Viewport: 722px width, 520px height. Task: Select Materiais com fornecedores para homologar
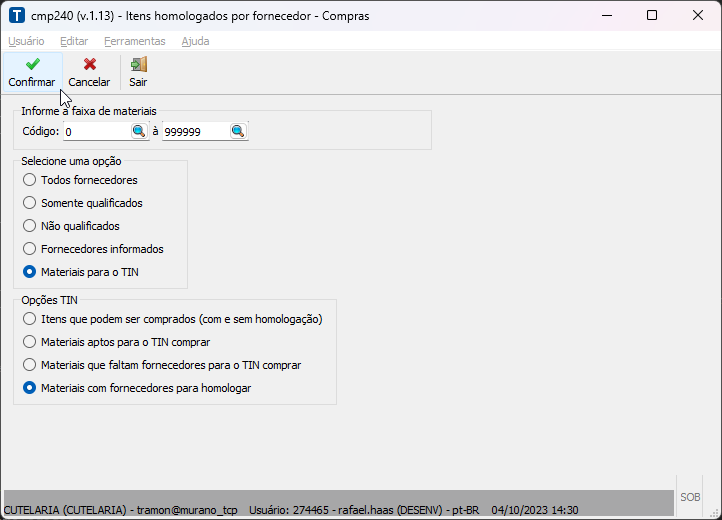[30, 388]
